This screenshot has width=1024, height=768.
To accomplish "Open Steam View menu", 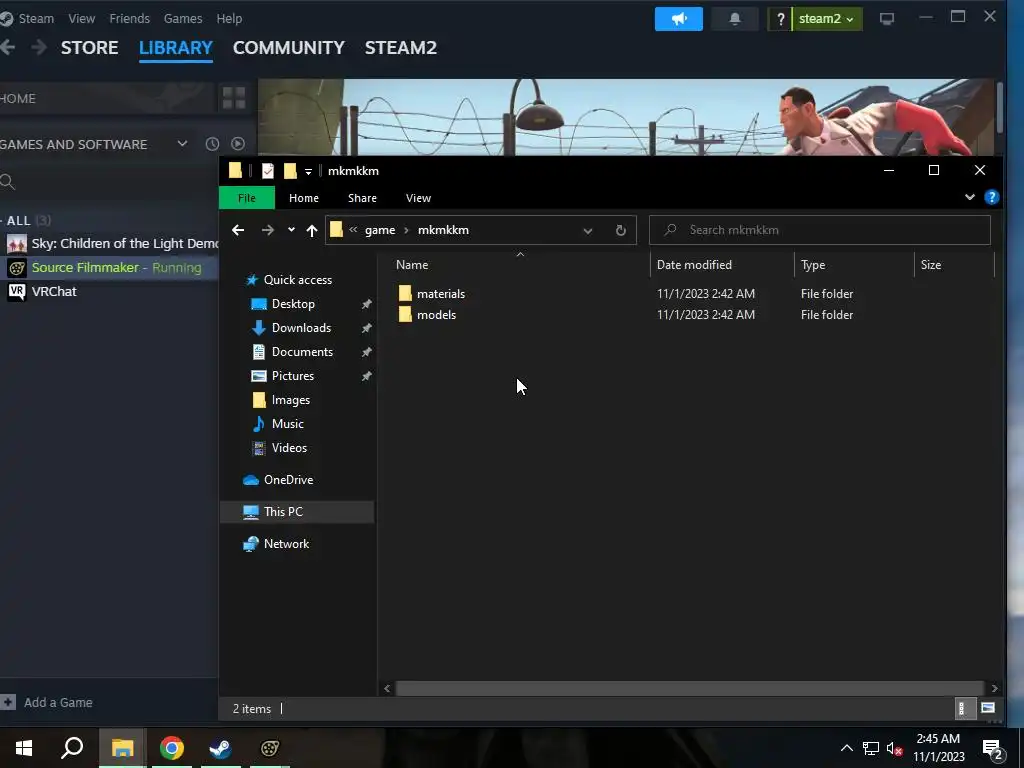I will (x=82, y=18).
